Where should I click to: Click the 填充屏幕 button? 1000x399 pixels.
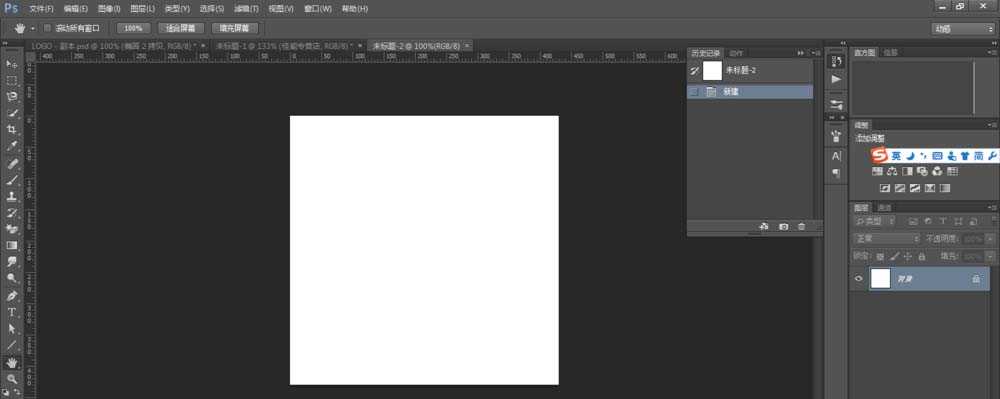point(235,28)
